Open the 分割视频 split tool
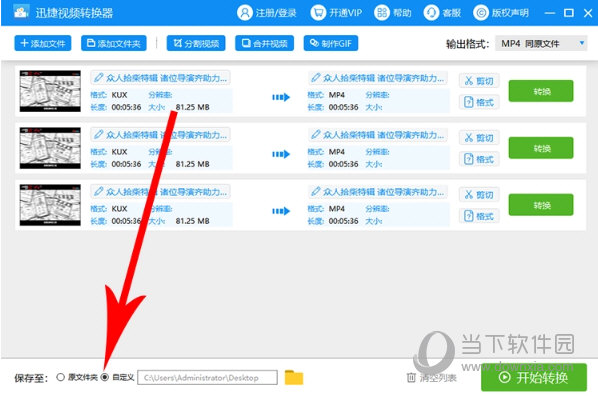 point(196,43)
